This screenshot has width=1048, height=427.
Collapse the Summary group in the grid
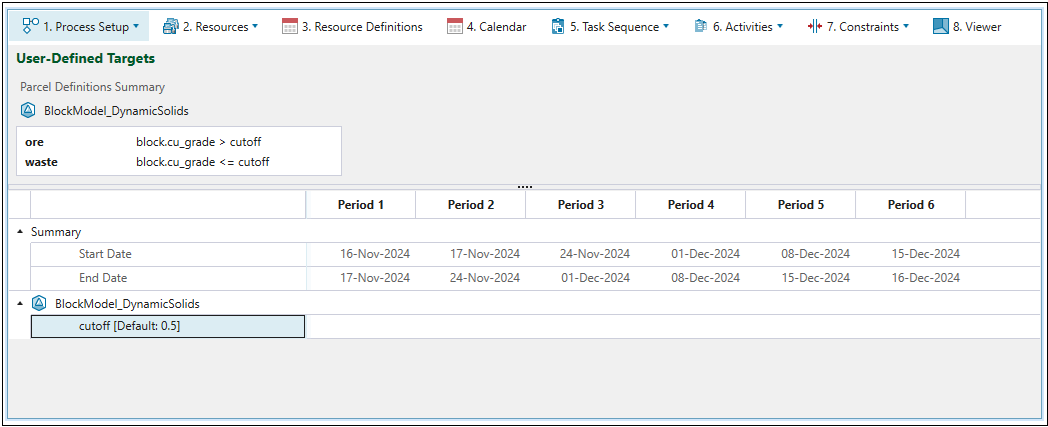[21, 232]
